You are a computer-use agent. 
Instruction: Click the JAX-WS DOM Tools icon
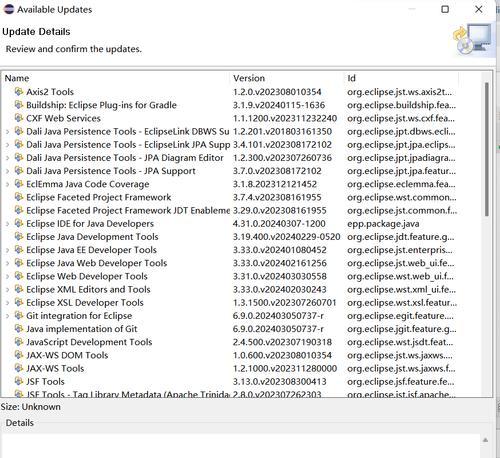(19, 355)
